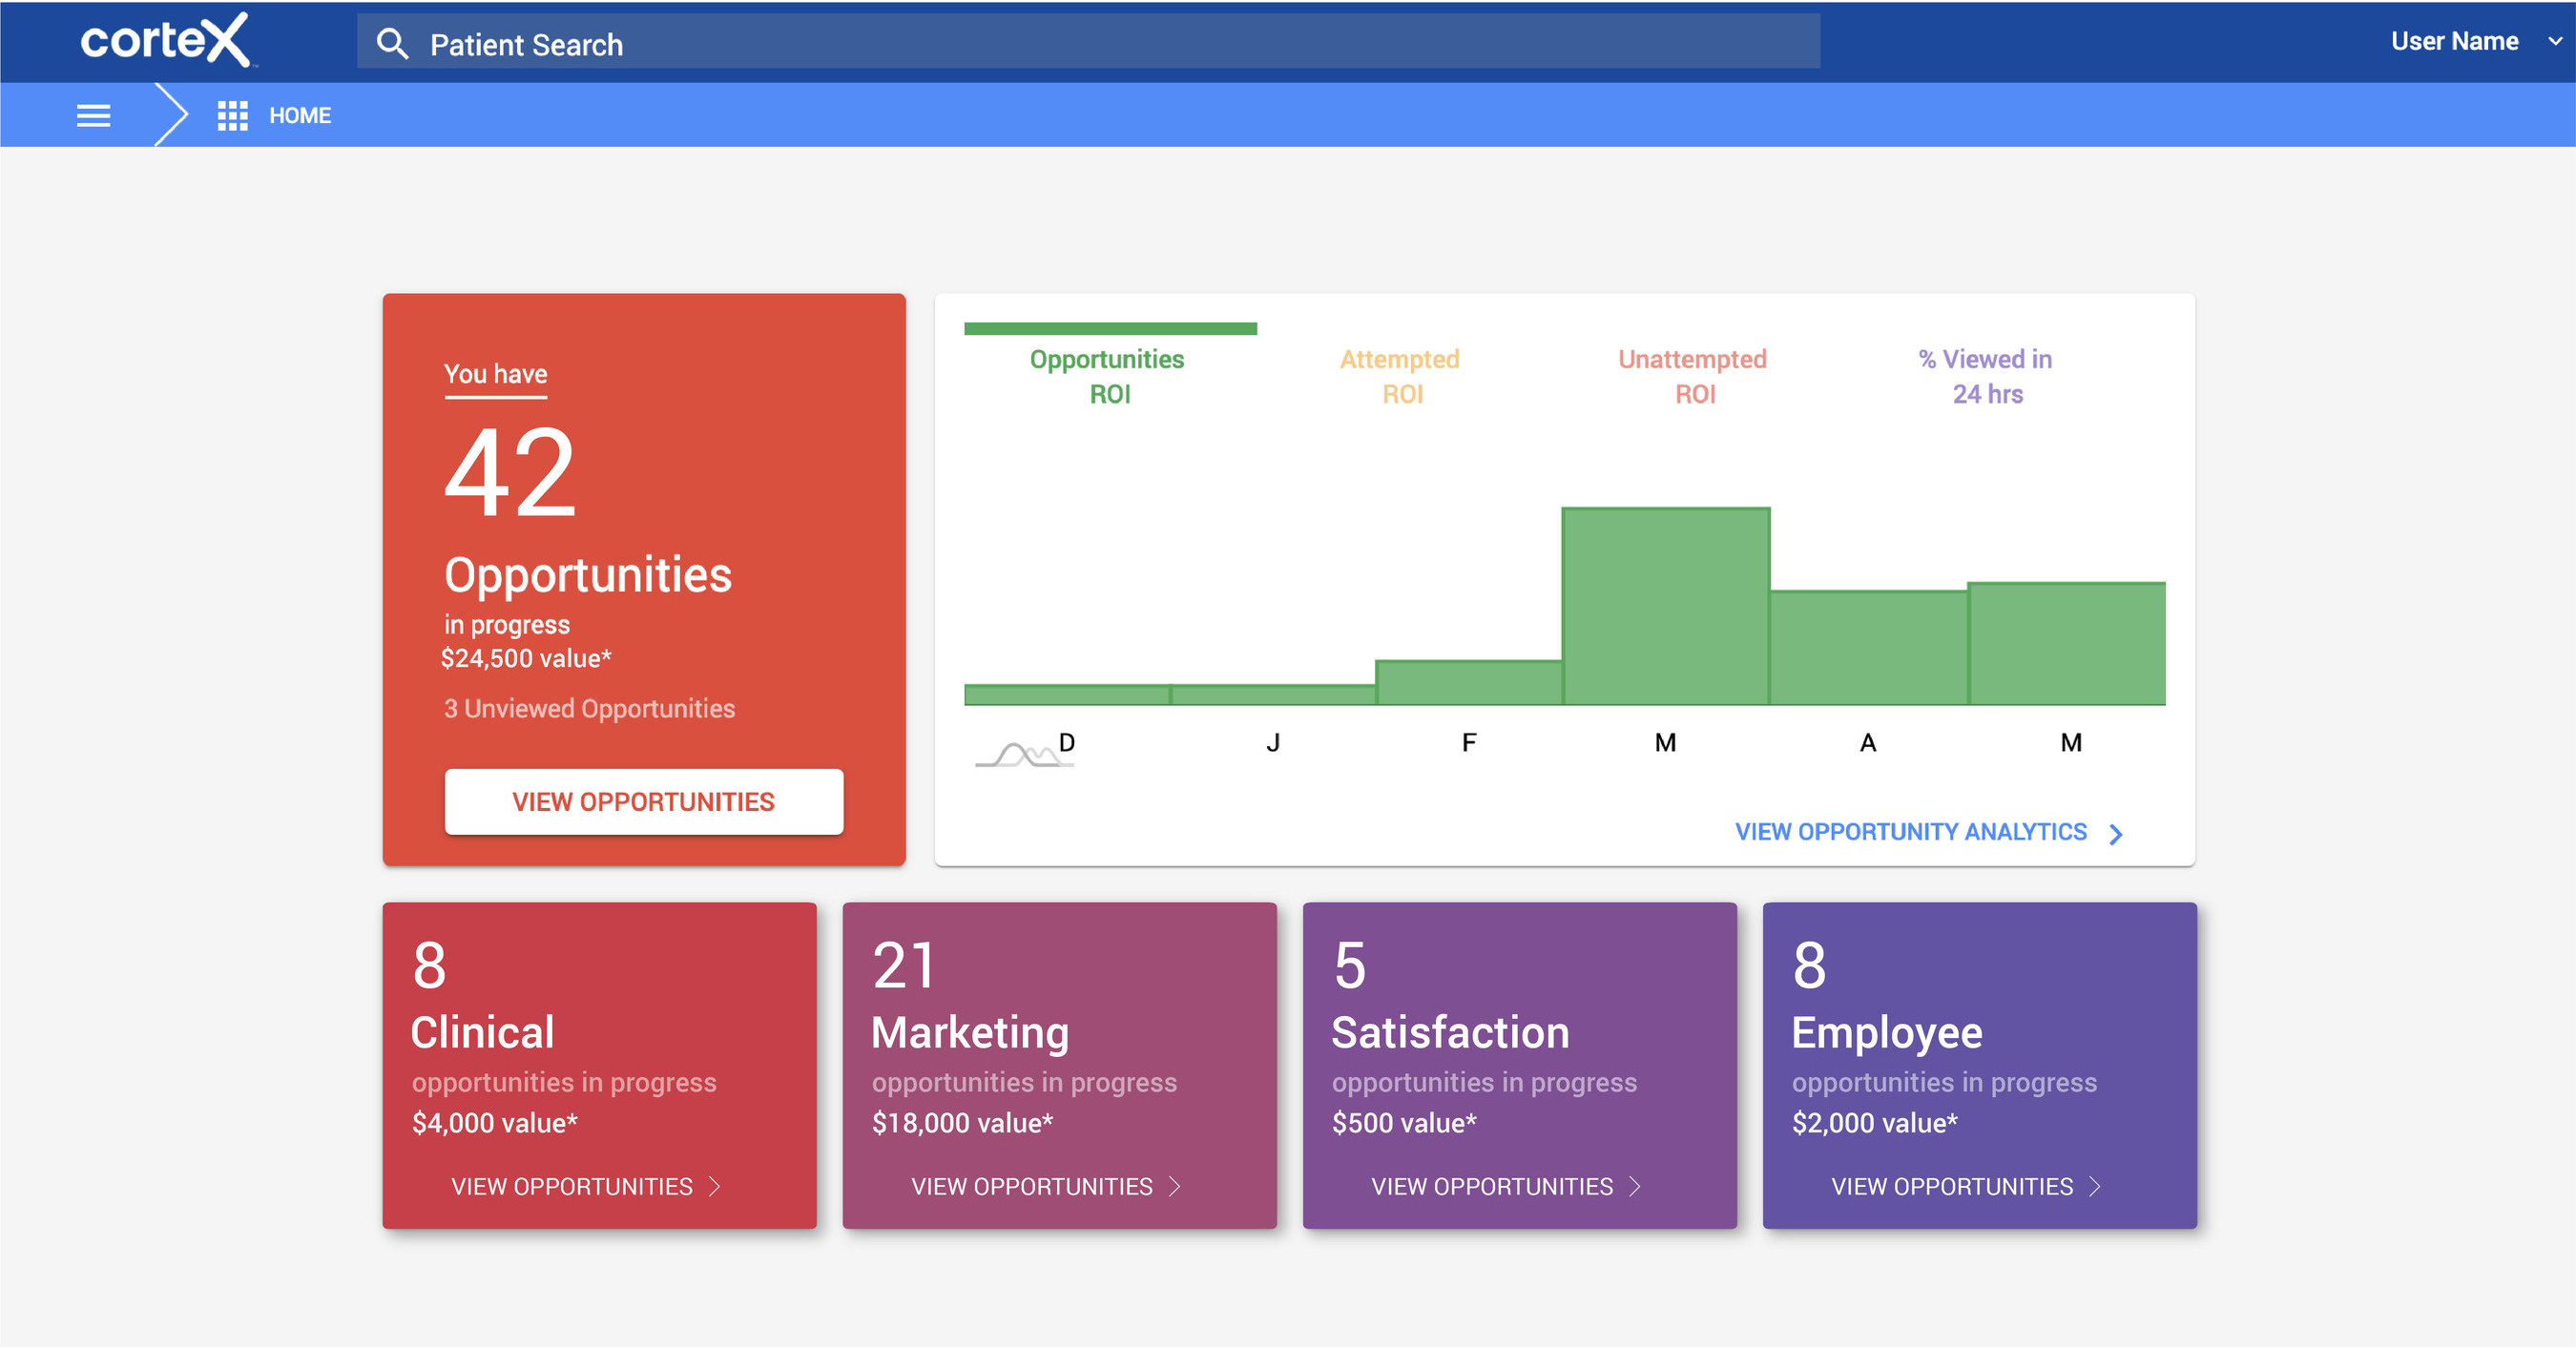The width and height of the screenshot is (2576, 1349).
Task: Expand the User Name dropdown arrow
Action: pos(2554,41)
